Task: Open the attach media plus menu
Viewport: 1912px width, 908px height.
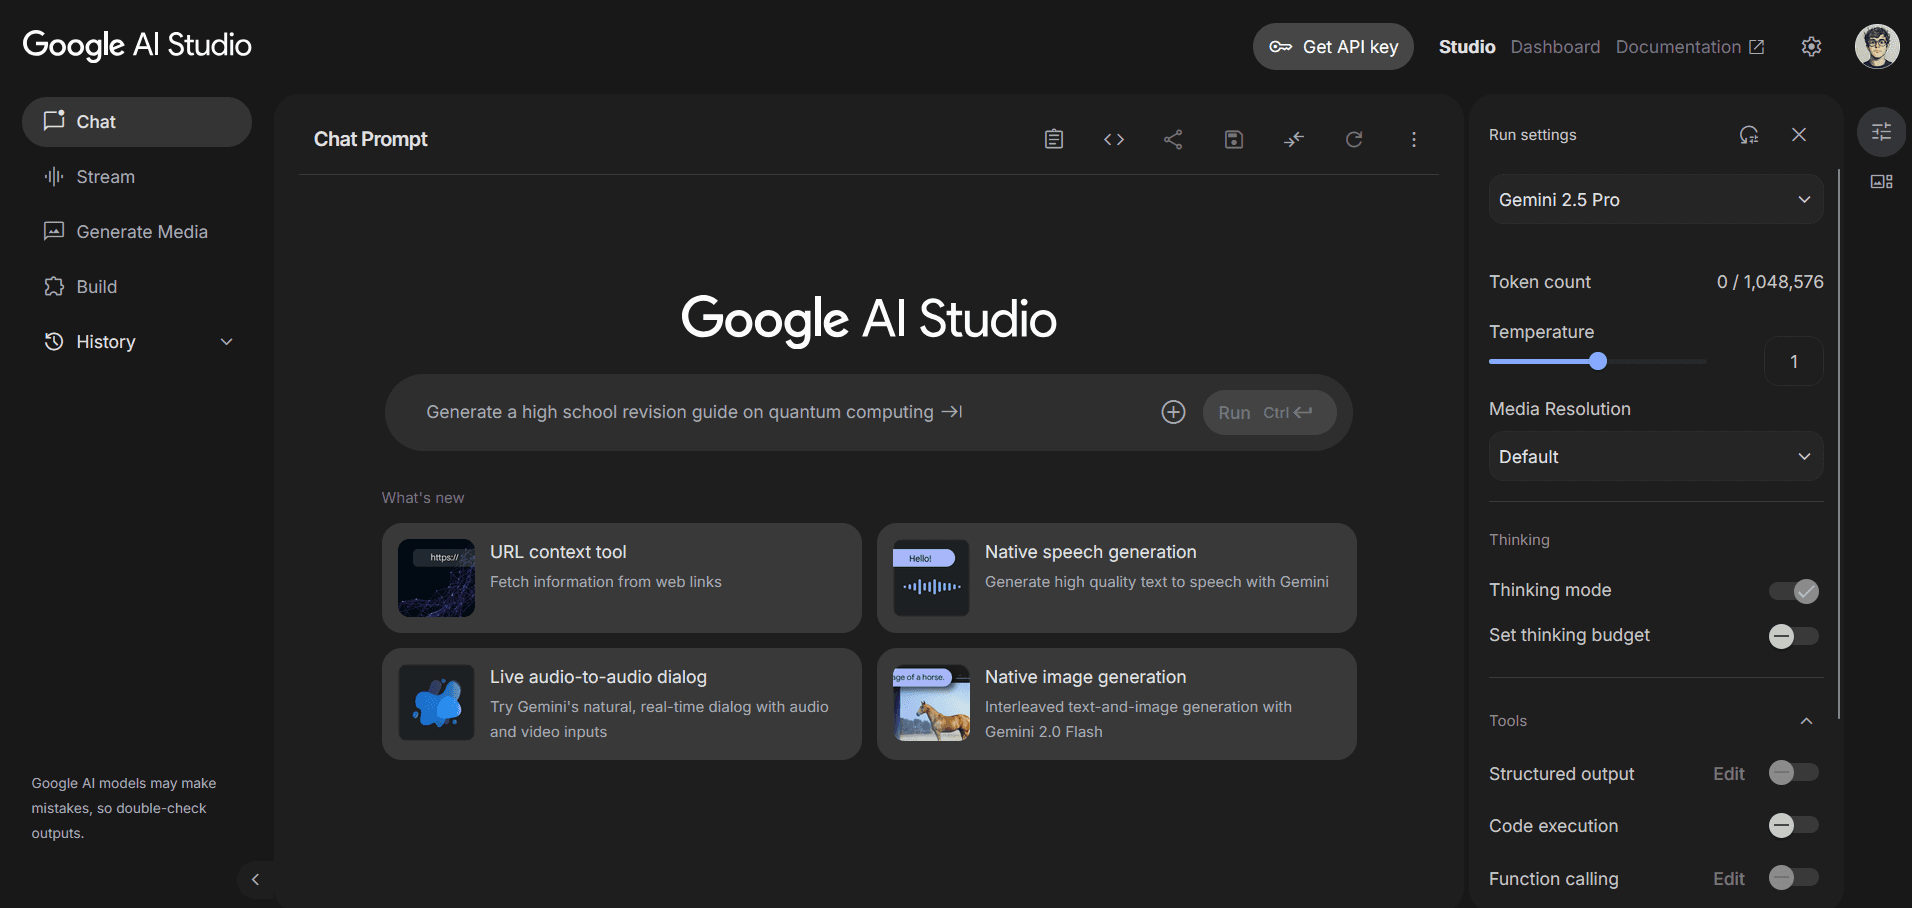Action: point(1173,411)
